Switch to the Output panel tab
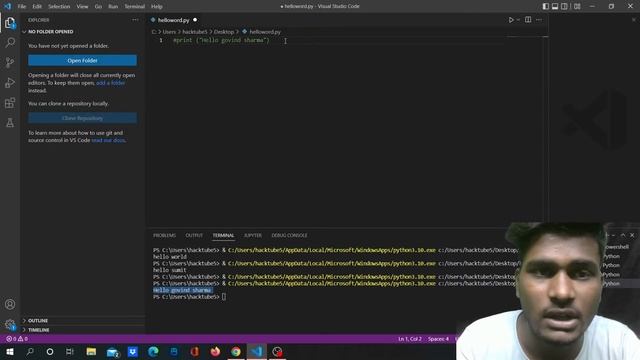This screenshot has height=360, width=640. tap(194, 236)
